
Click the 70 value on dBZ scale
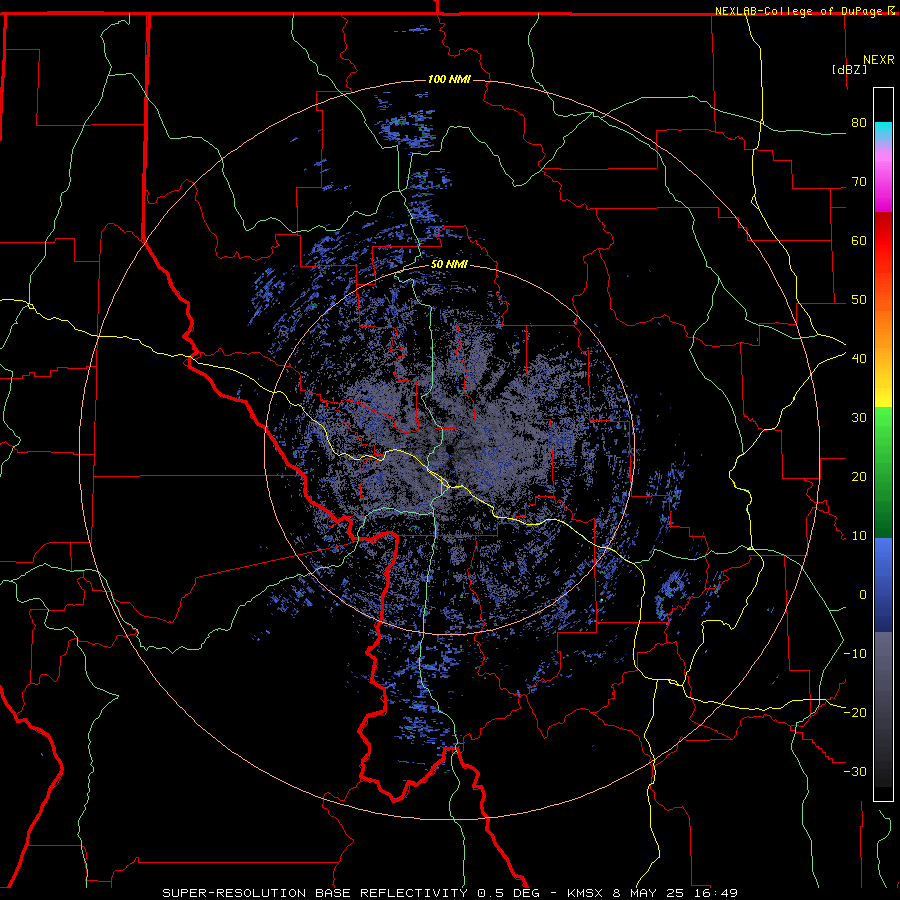(859, 182)
